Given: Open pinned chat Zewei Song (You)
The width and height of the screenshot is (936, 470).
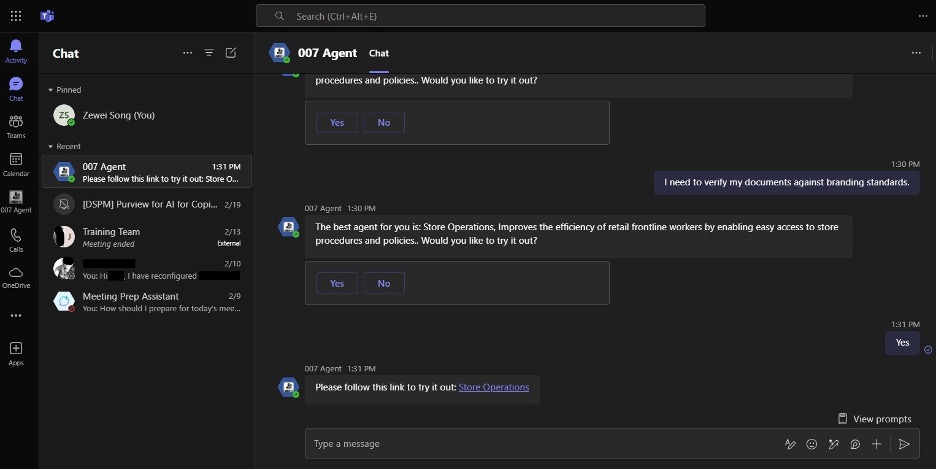Looking at the screenshot, I should (x=147, y=115).
